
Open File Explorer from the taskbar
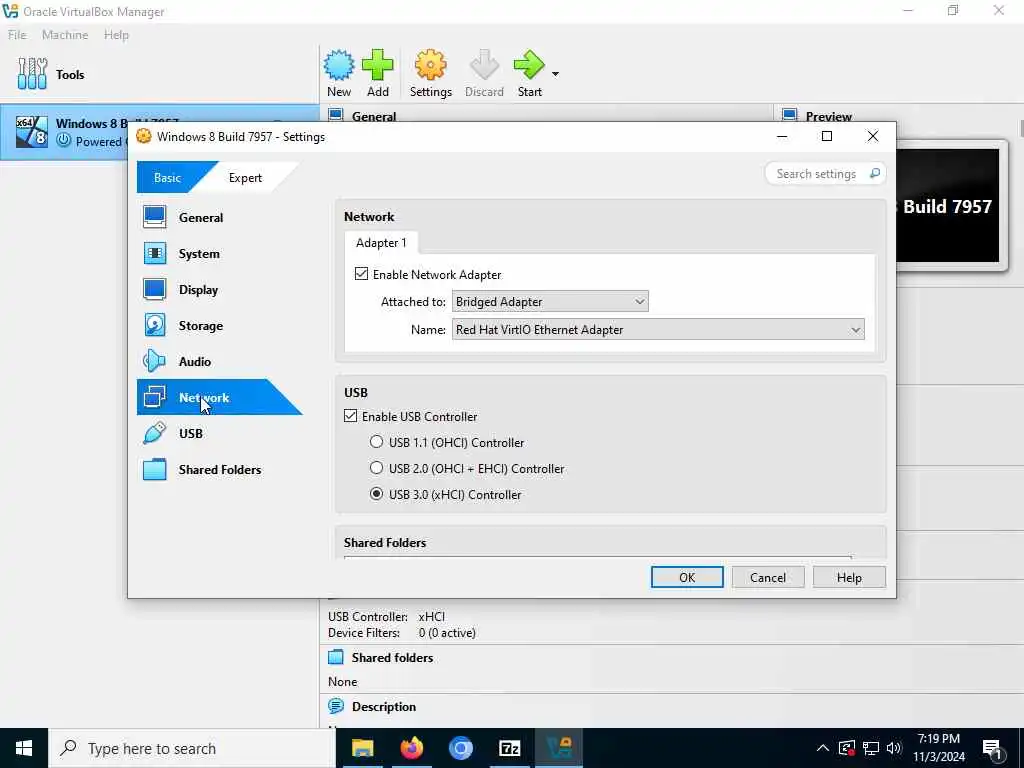tap(362, 748)
